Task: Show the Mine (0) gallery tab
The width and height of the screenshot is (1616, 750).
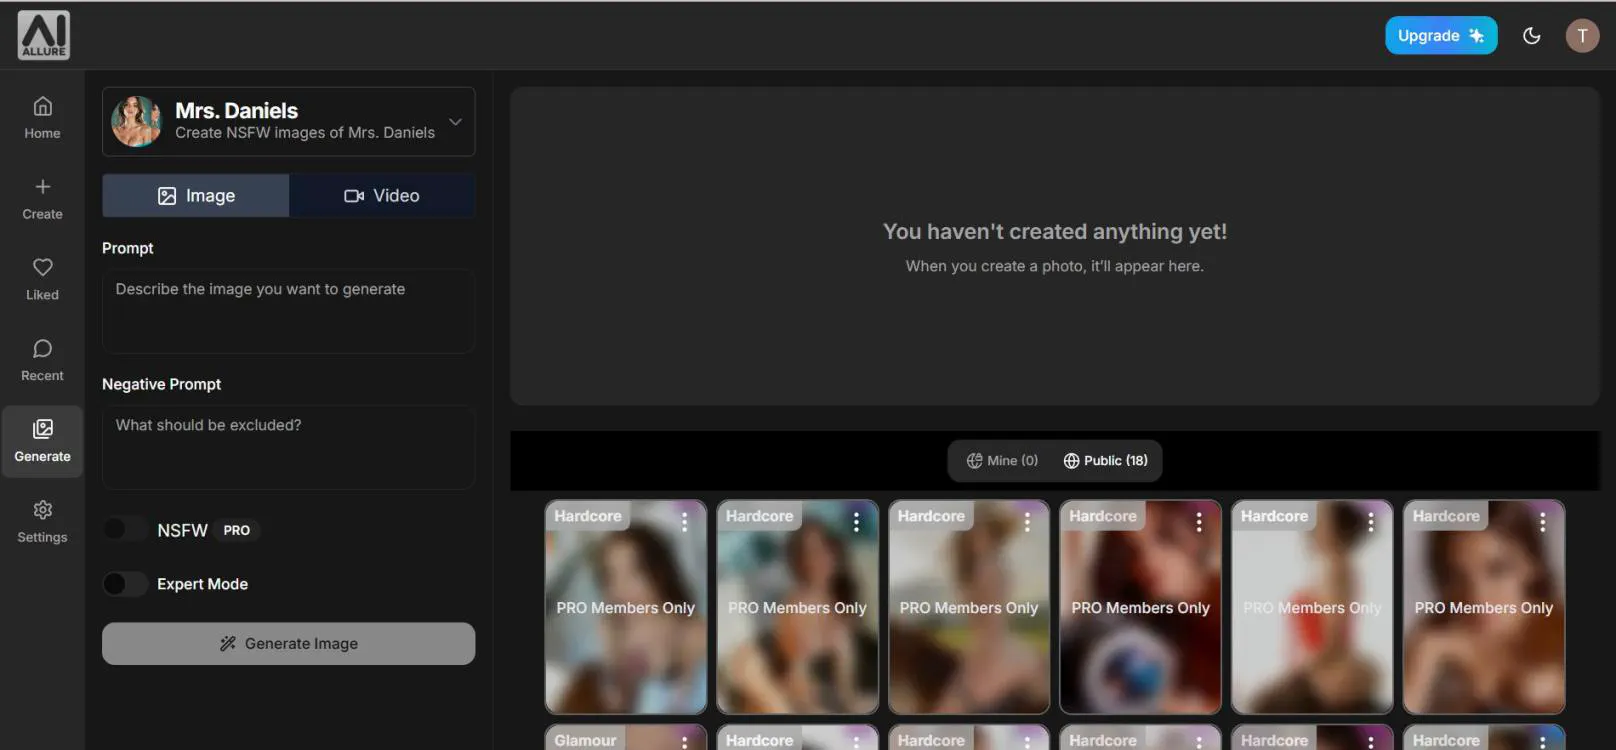Action: (1002, 461)
